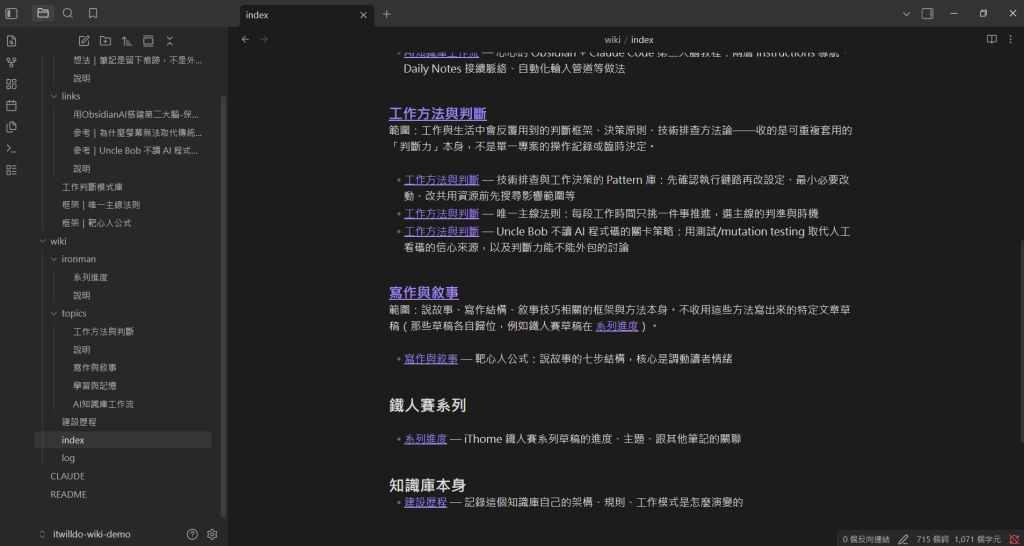Screen dimensions: 1024x546
Task: Select index in file tree
Action: tap(123, 440)
